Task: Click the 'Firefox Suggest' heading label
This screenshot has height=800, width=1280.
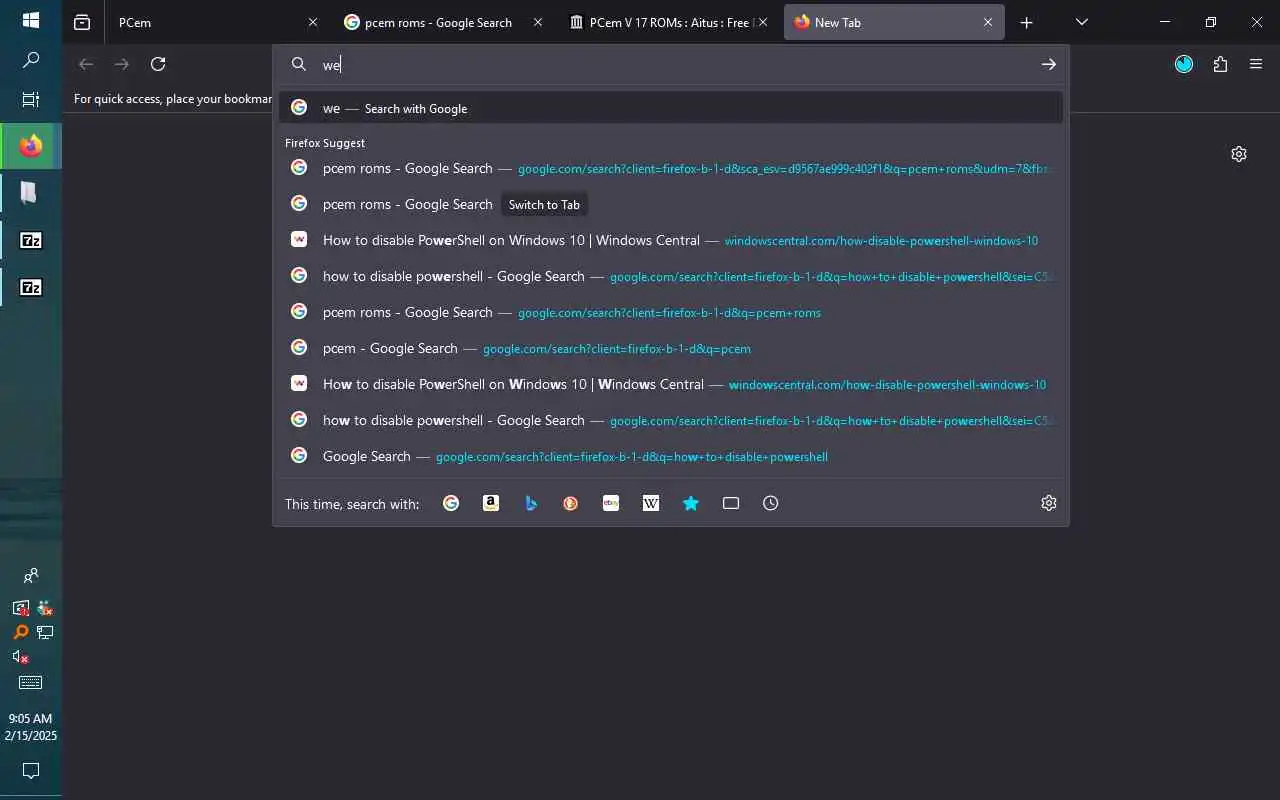Action: [x=325, y=143]
